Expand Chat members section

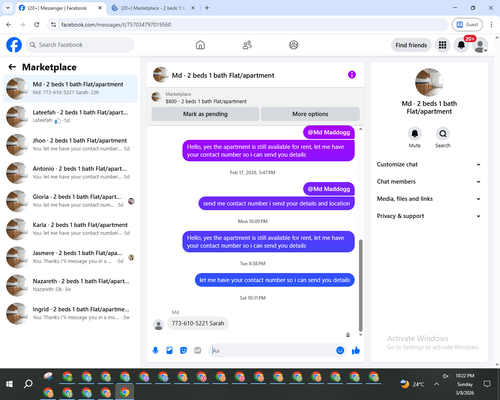tap(429, 182)
